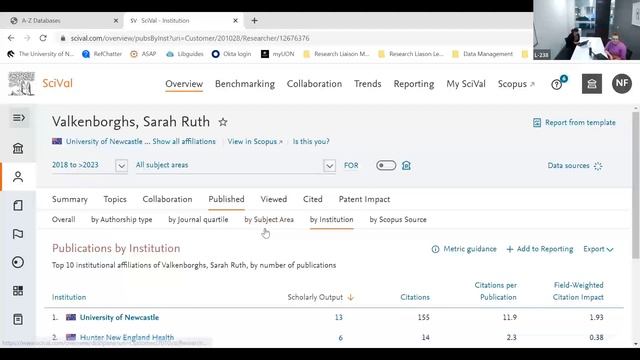Open the NF user profile avatar

(x=622, y=84)
